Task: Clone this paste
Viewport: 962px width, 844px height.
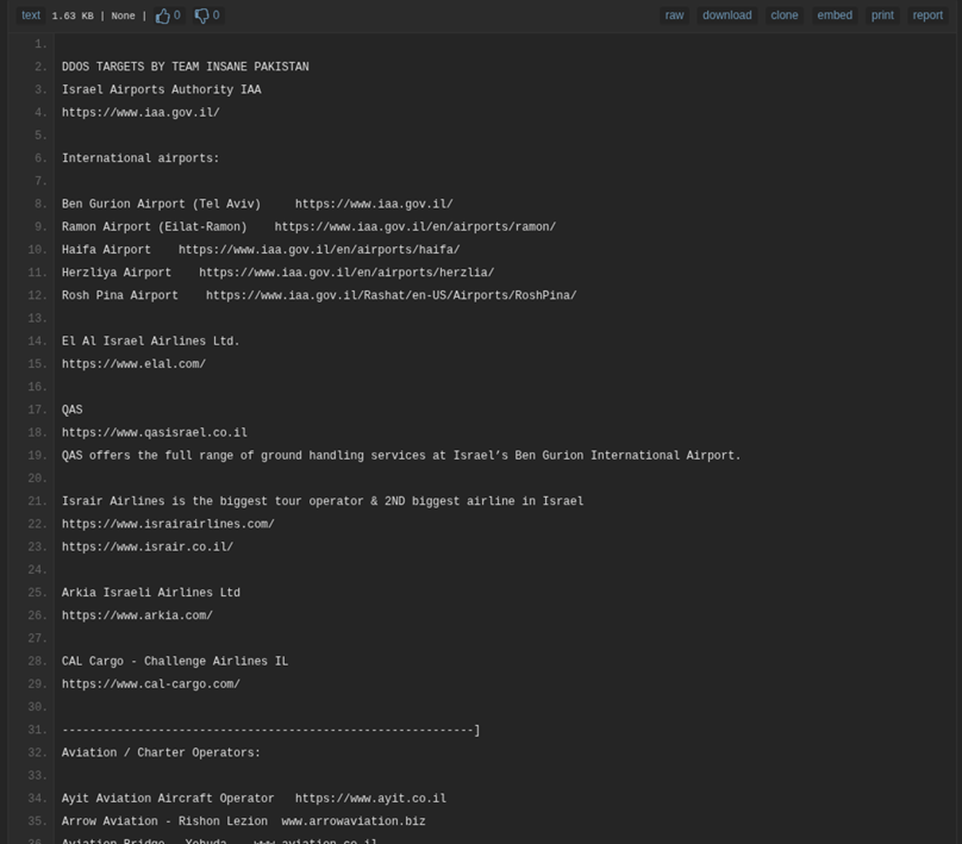Action: point(784,15)
